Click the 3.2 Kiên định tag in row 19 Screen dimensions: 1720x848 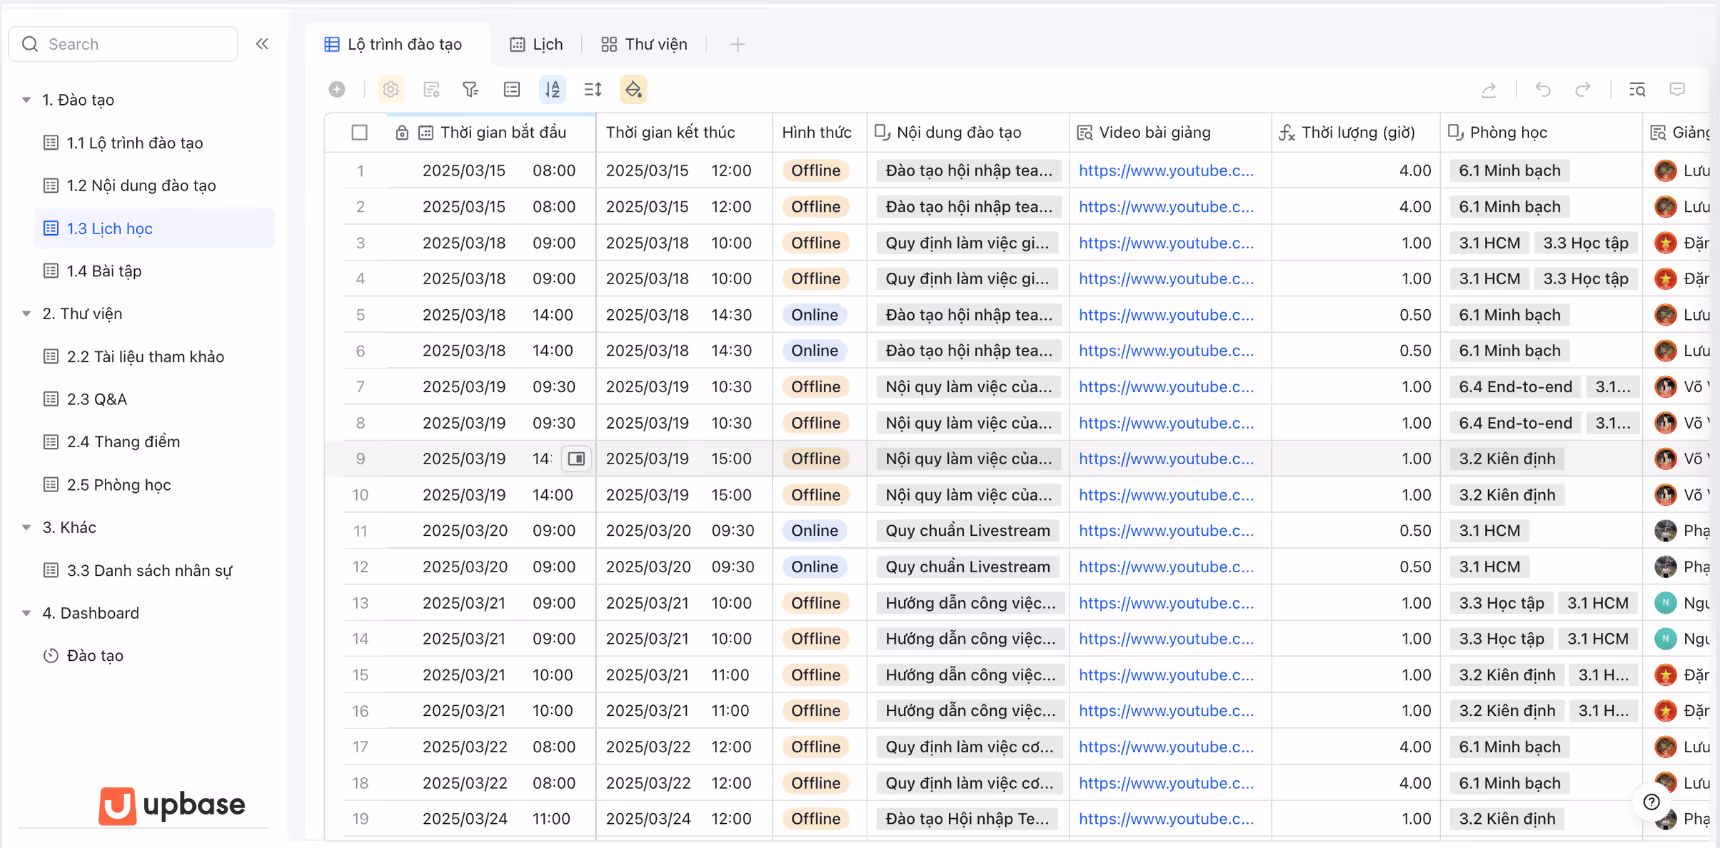pos(1507,819)
